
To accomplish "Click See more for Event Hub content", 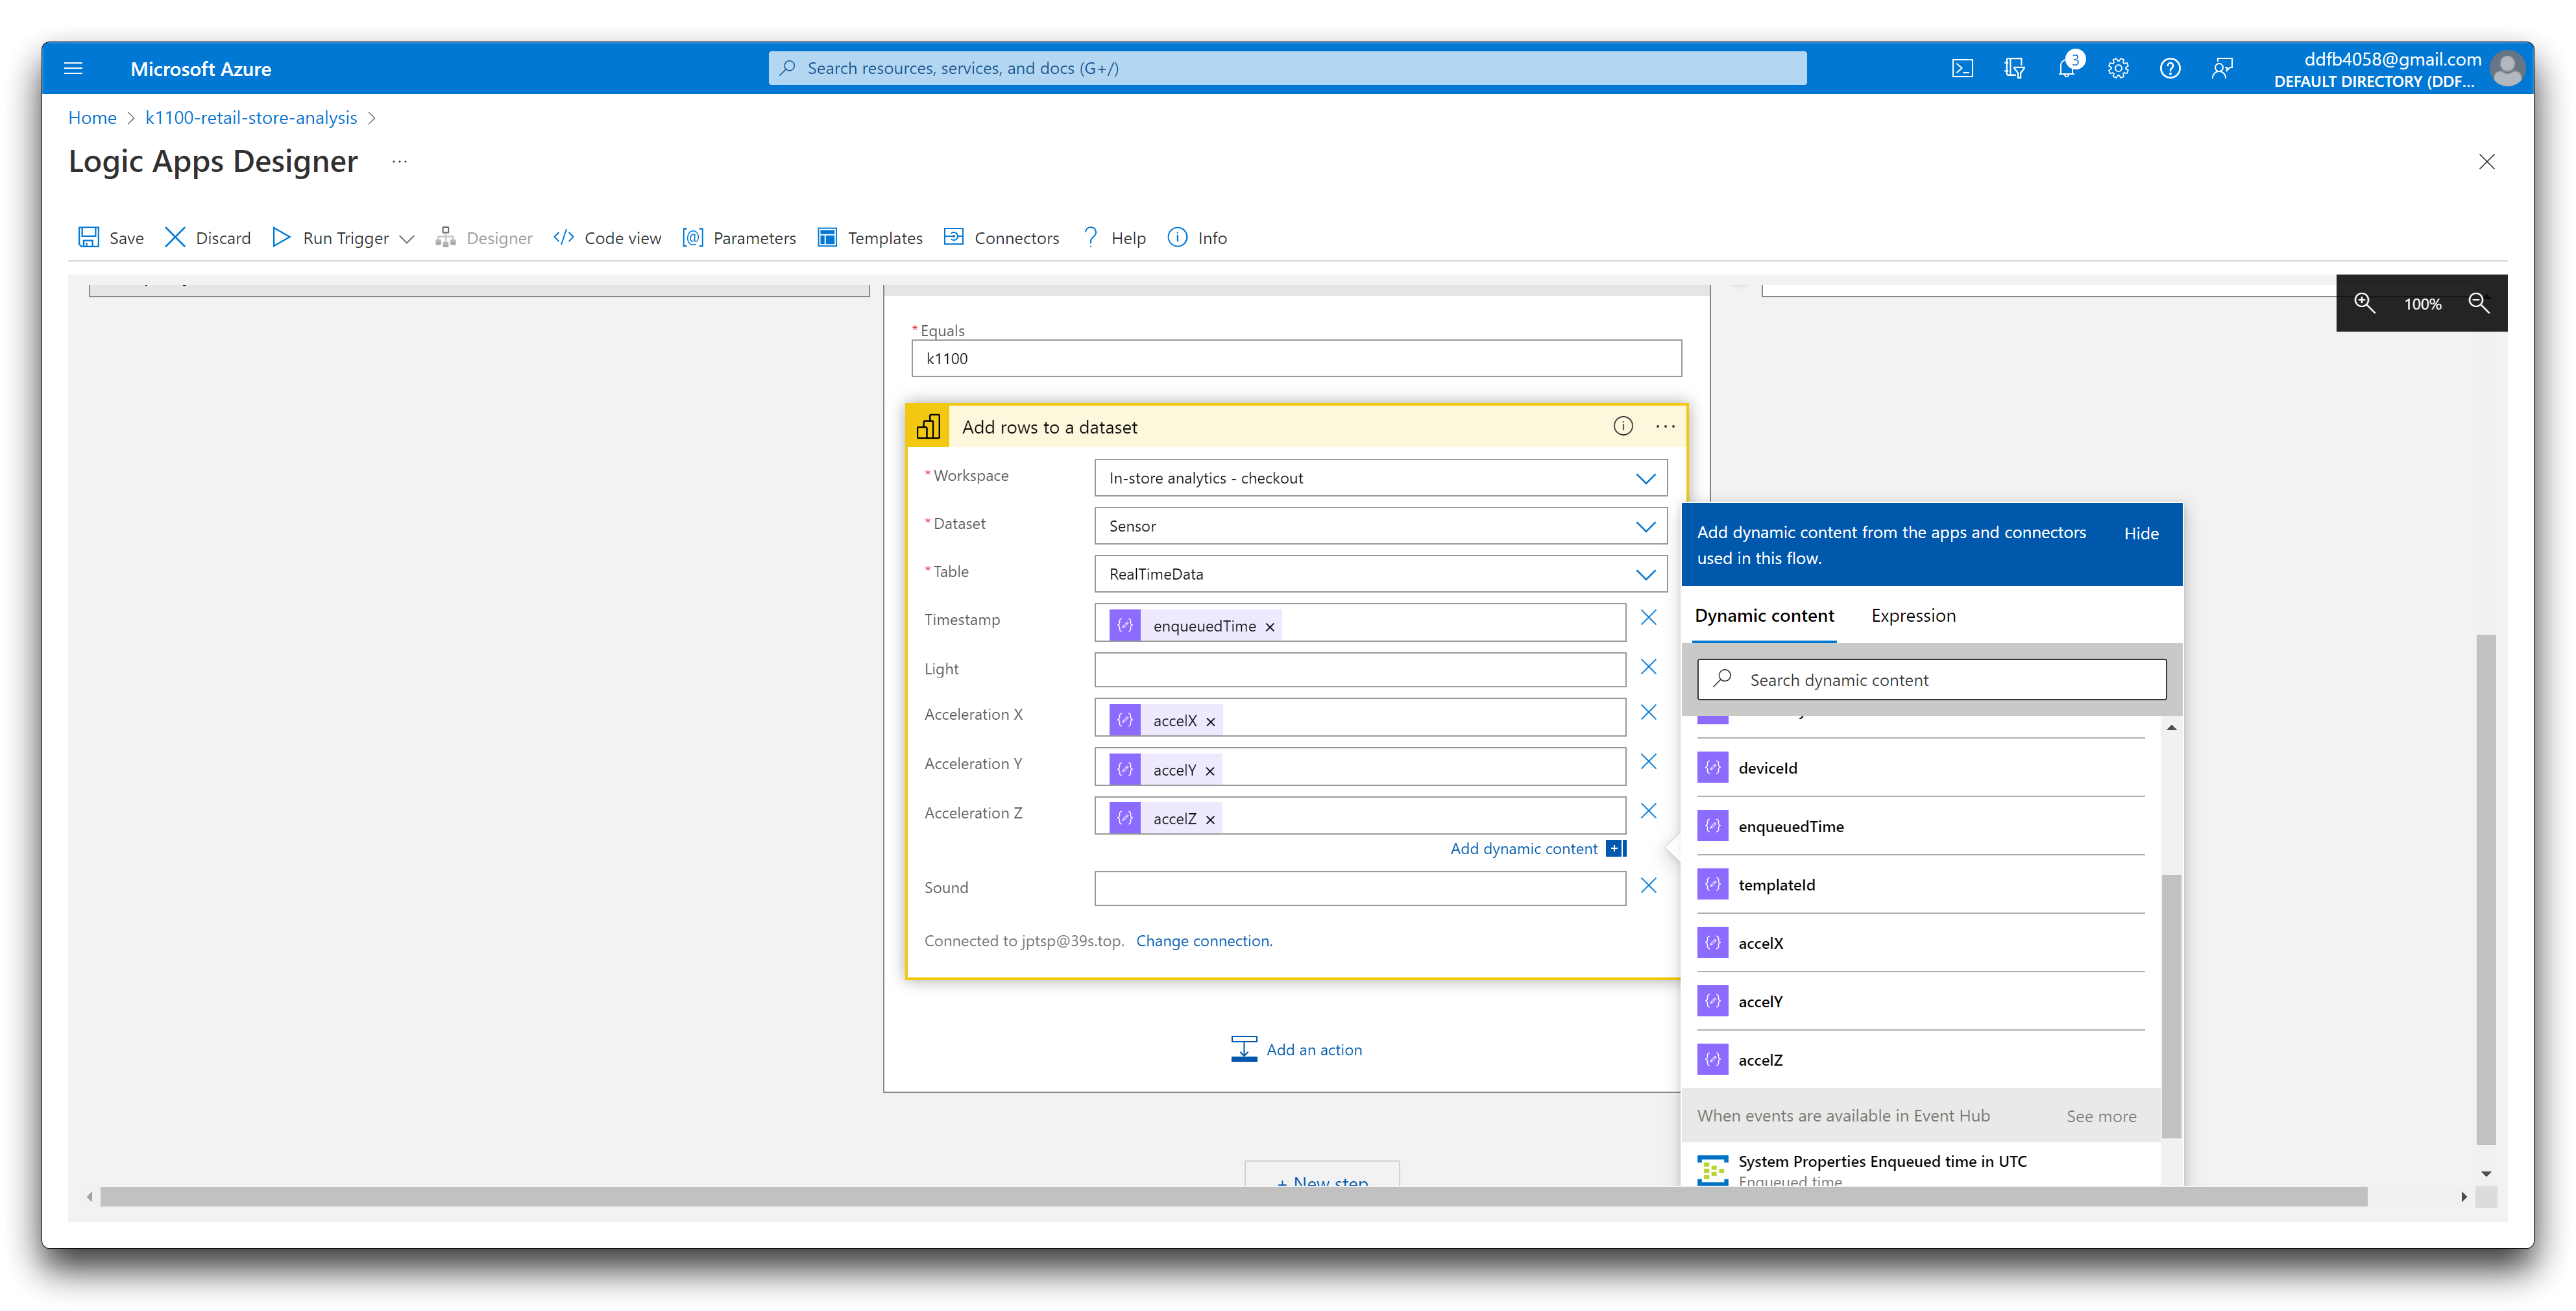I will pos(2100,1116).
